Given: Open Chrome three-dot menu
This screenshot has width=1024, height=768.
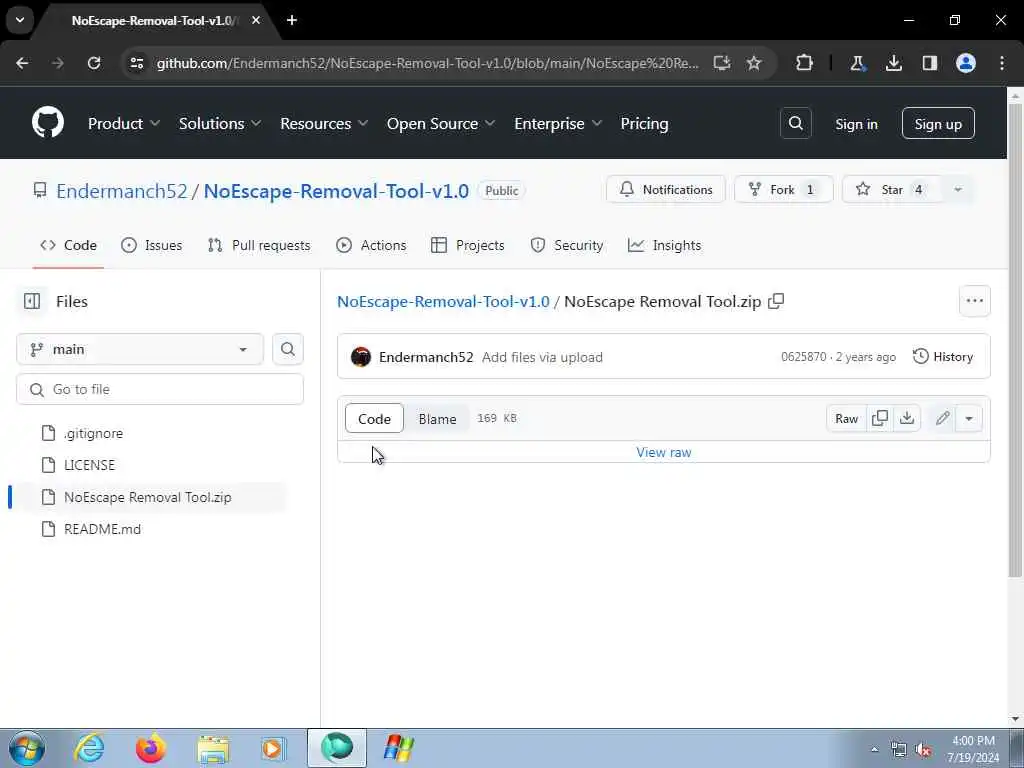Looking at the screenshot, I should pos(1002,63).
